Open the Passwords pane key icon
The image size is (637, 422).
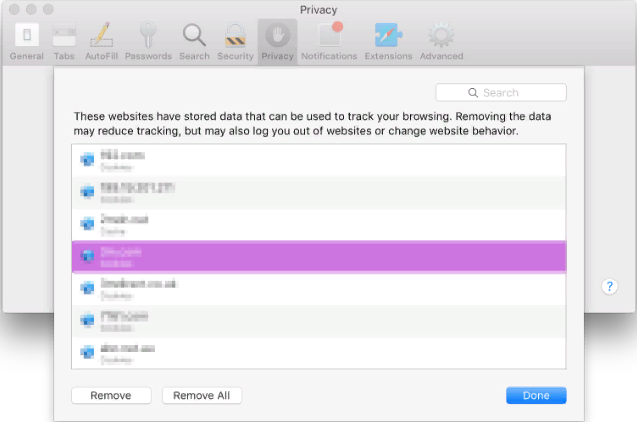coord(148,41)
